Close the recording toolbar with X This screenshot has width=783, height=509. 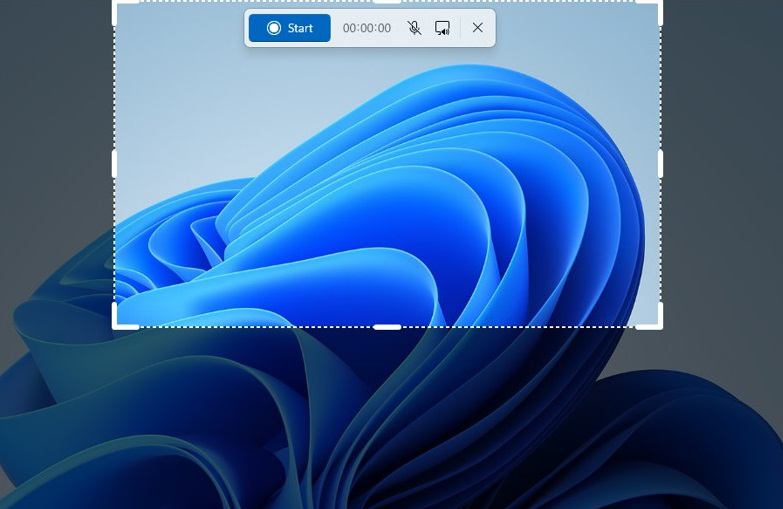tap(477, 28)
